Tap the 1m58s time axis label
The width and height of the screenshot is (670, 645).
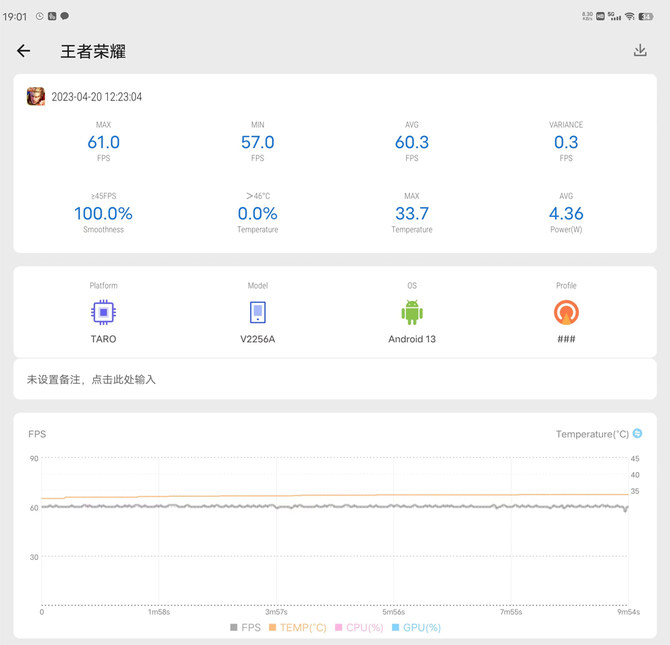[159, 612]
